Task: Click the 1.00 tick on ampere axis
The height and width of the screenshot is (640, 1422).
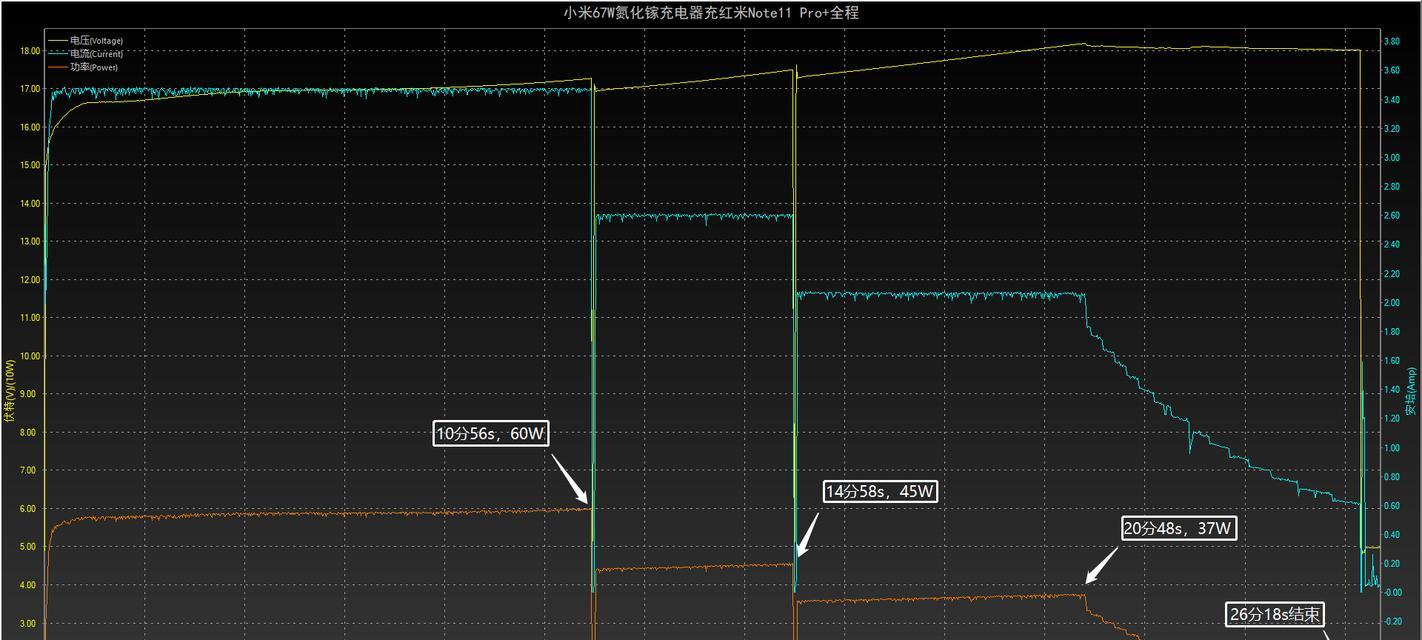Action: (x=1391, y=447)
